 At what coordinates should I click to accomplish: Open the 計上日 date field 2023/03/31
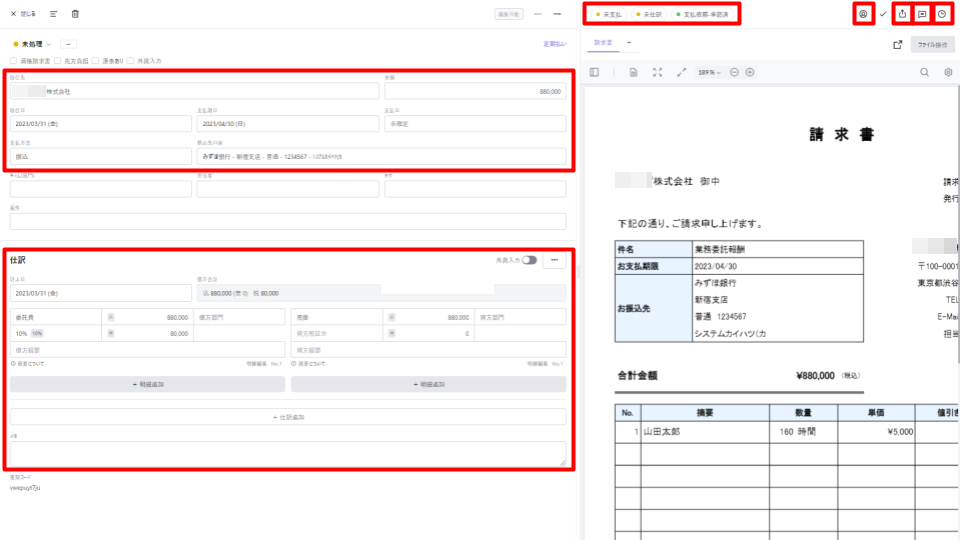point(100,293)
